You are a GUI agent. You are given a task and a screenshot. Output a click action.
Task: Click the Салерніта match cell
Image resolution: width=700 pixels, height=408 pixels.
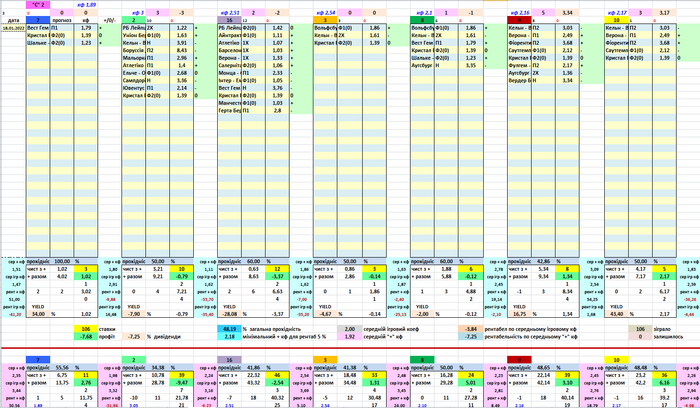[x=229, y=65]
